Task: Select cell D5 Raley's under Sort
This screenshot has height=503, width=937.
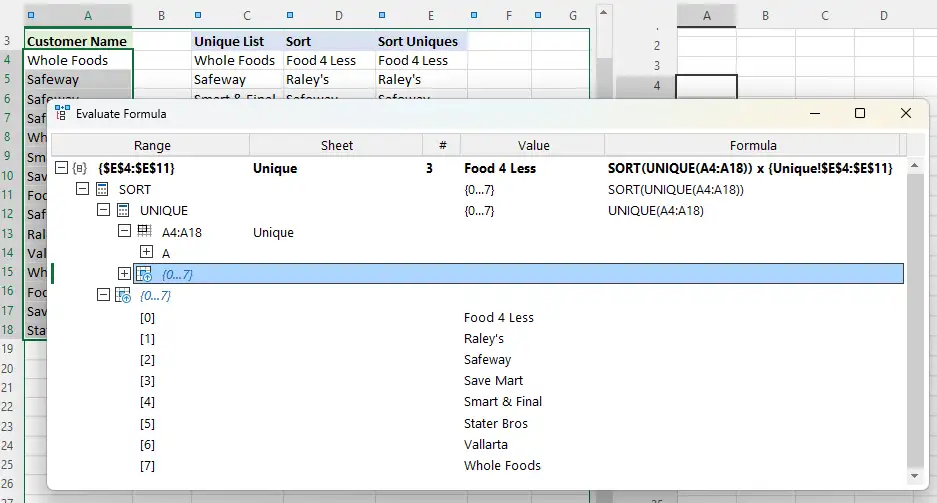Action: click(329, 79)
